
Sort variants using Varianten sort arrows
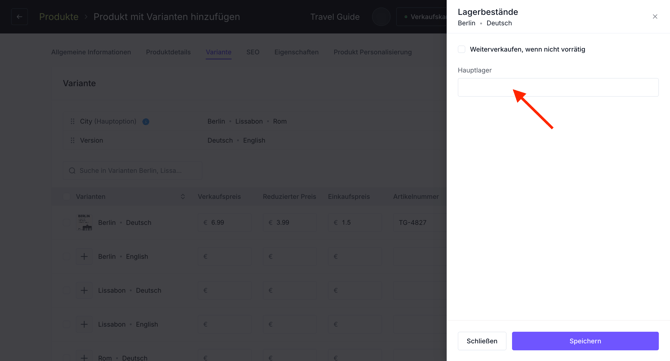[182, 197]
